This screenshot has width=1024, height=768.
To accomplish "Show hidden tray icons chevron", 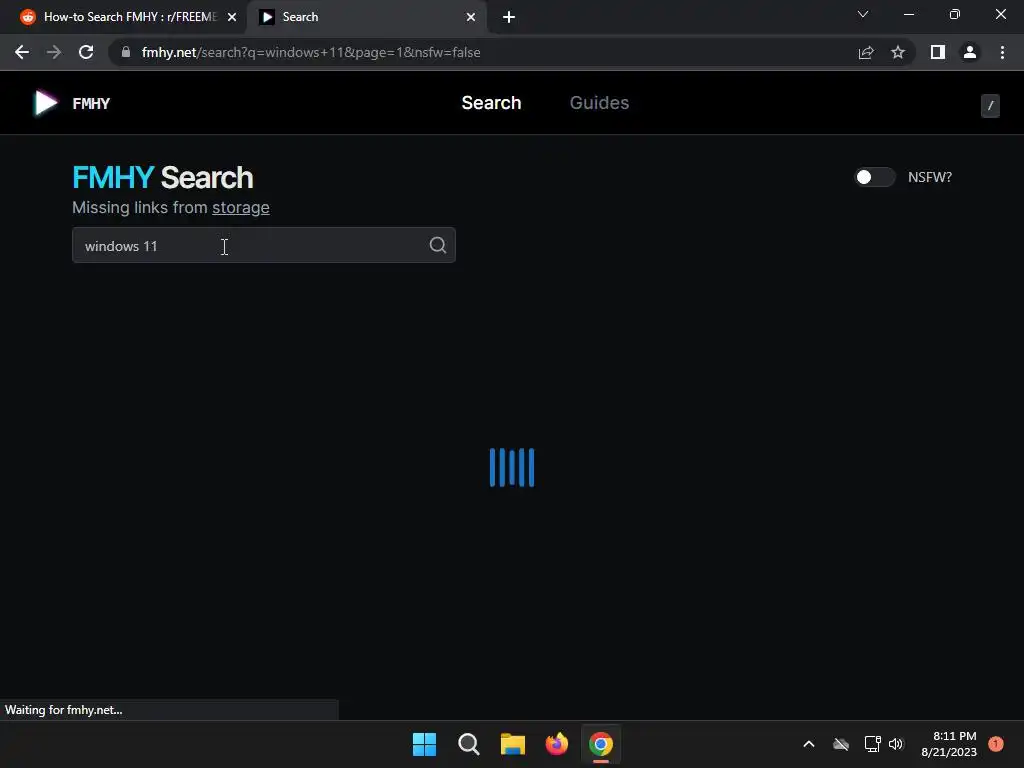I will pyautogui.click(x=808, y=744).
